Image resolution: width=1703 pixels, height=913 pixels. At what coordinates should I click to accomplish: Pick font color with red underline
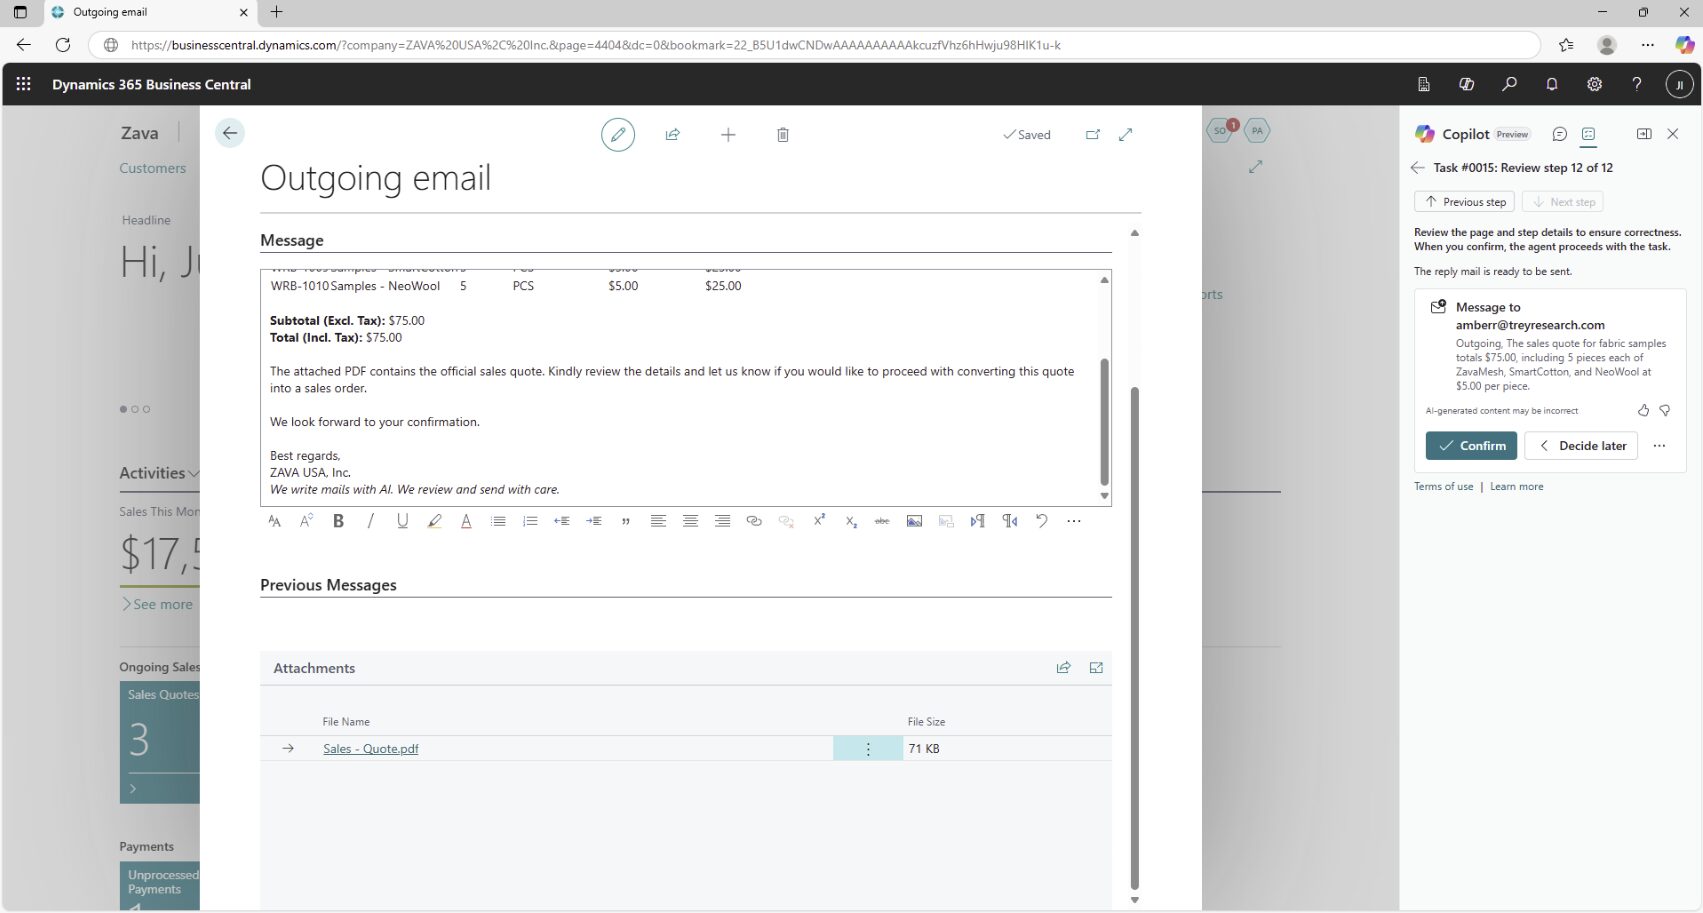(466, 521)
